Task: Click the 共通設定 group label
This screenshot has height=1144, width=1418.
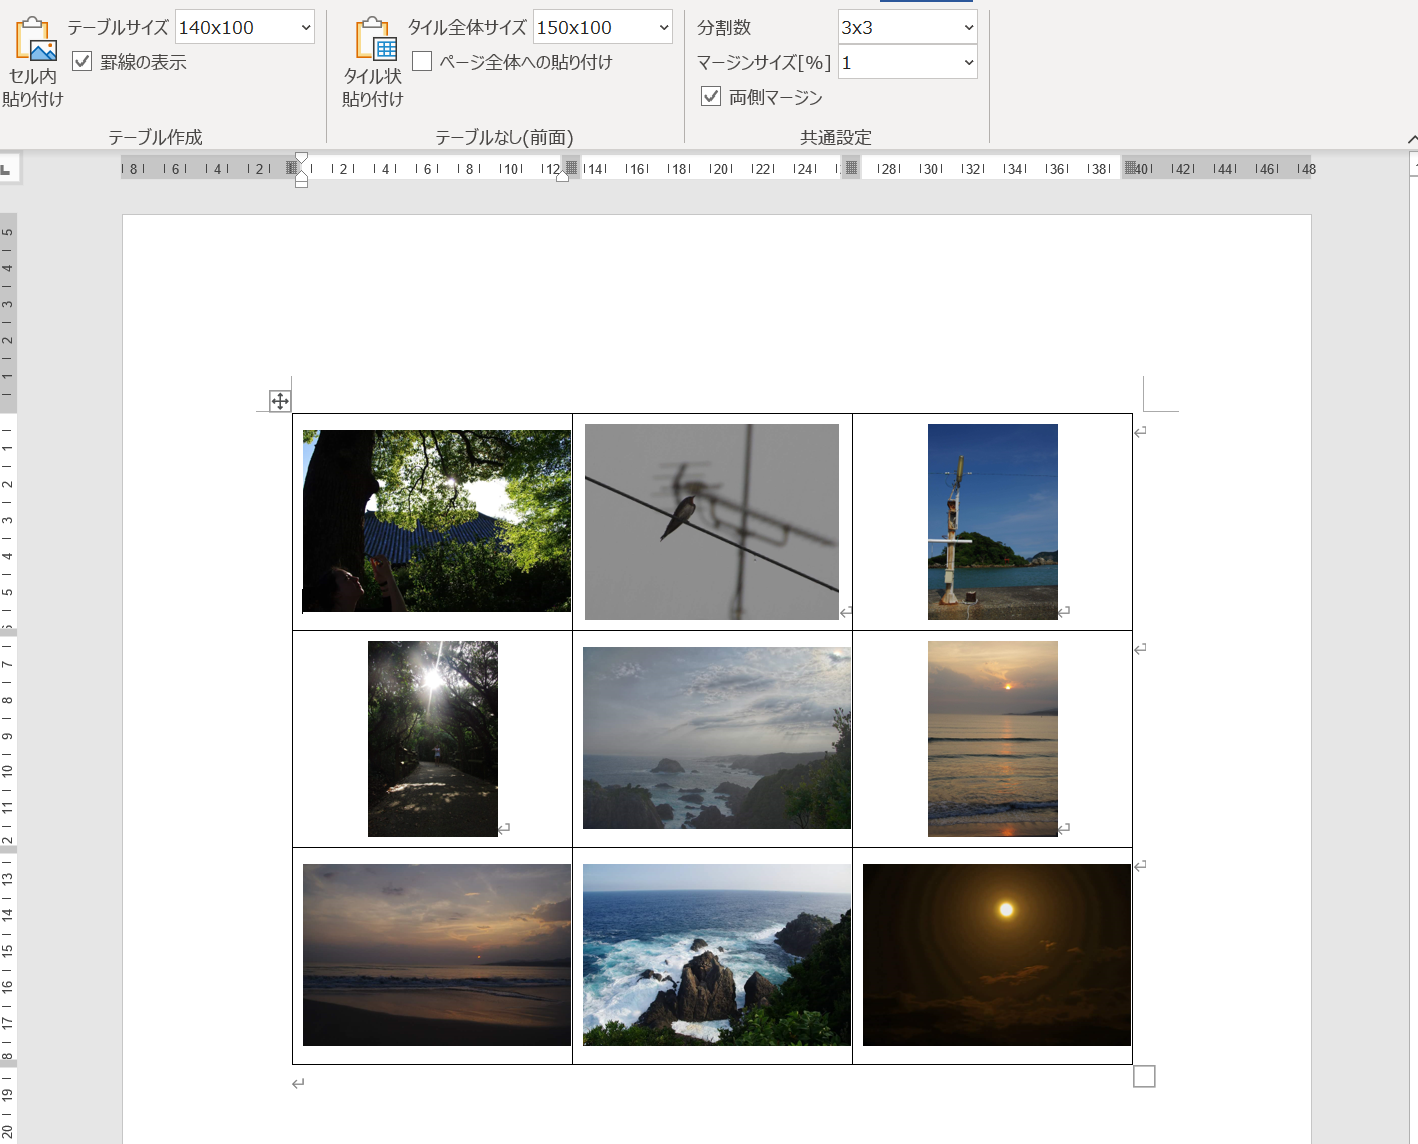Action: pos(836,137)
